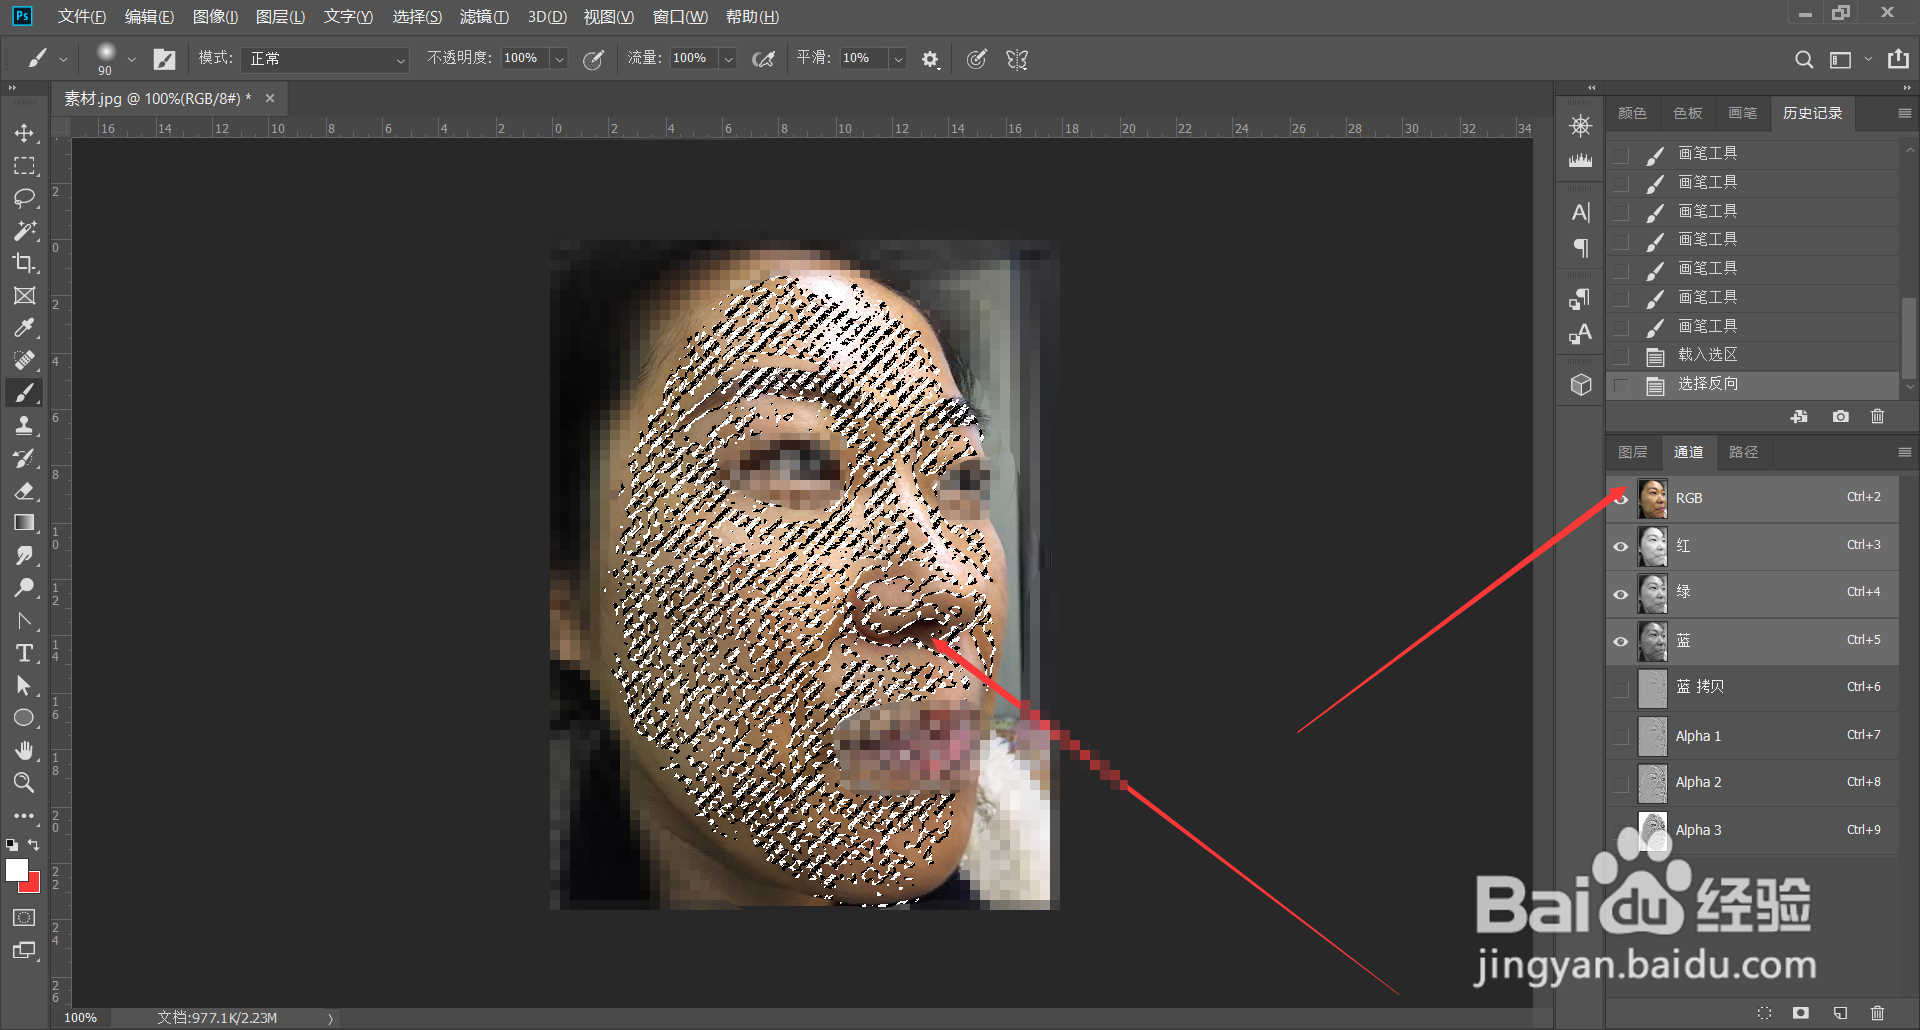Image resolution: width=1920 pixels, height=1030 pixels.
Task: Show the Alpha 1 channel visibility
Action: click(x=1621, y=737)
